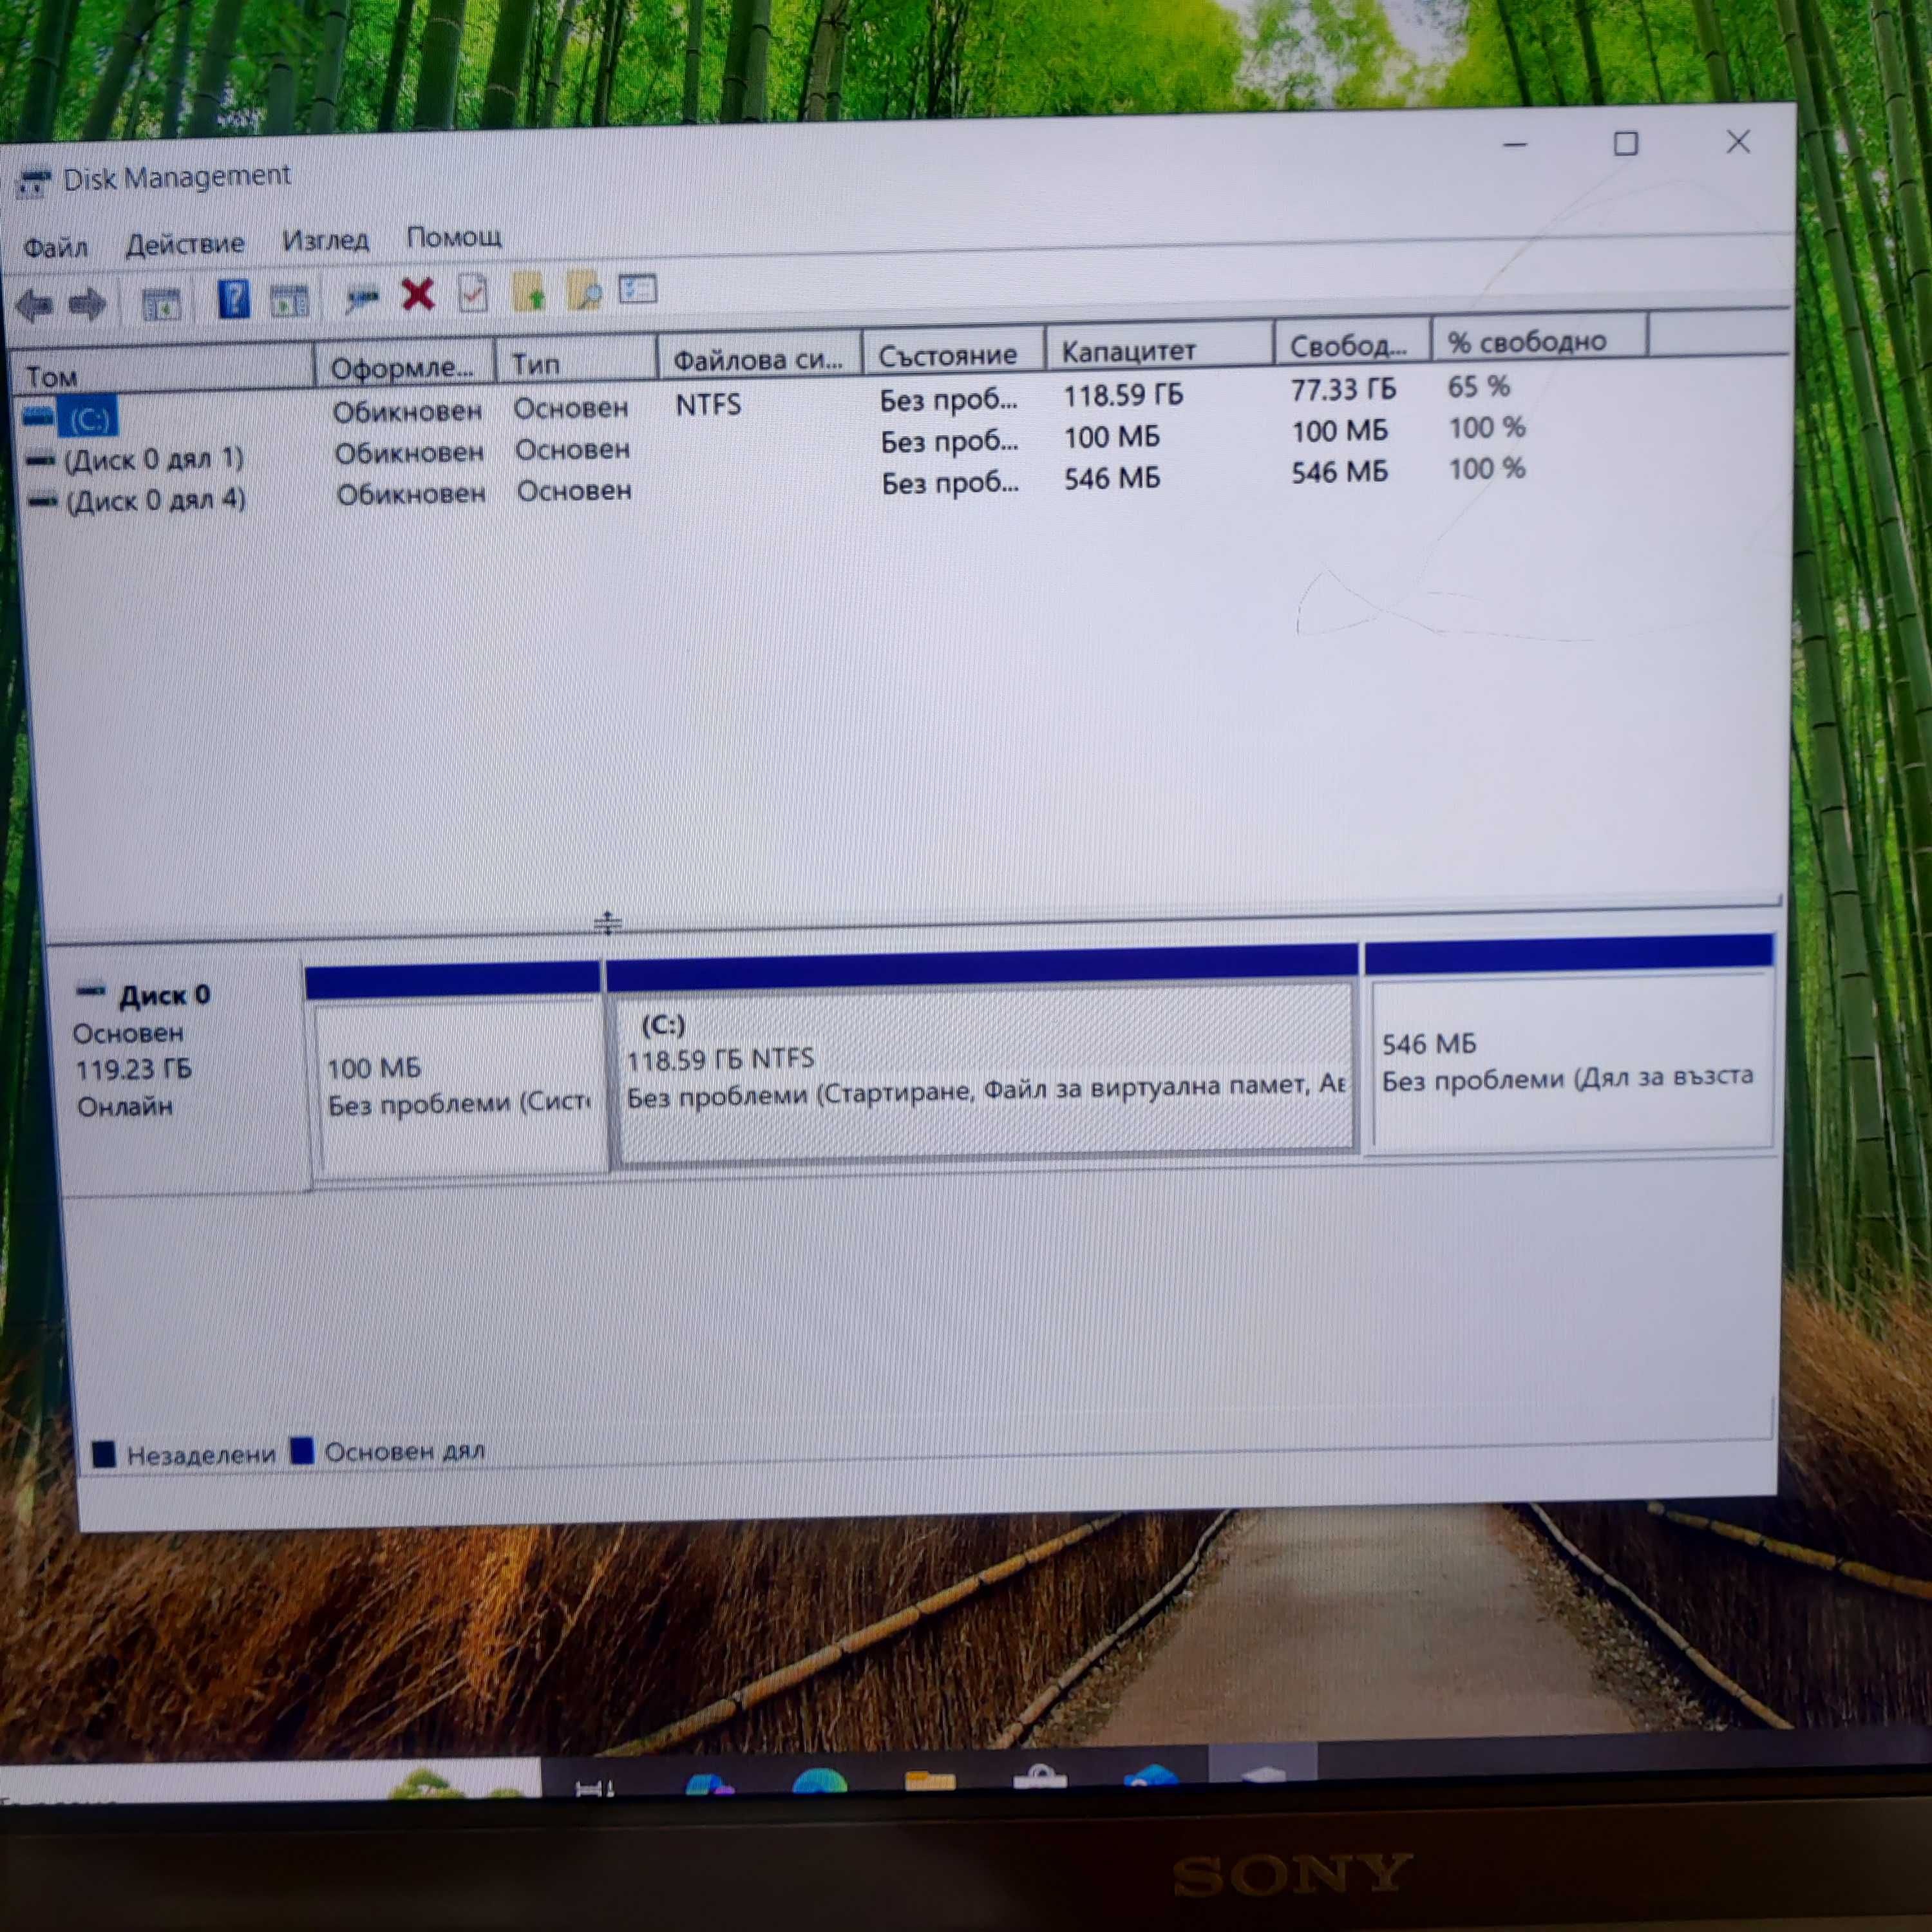The width and height of the screenshot is (1932, 1932).
Task: Open the Действие menu
Action: tap(185, 244)
